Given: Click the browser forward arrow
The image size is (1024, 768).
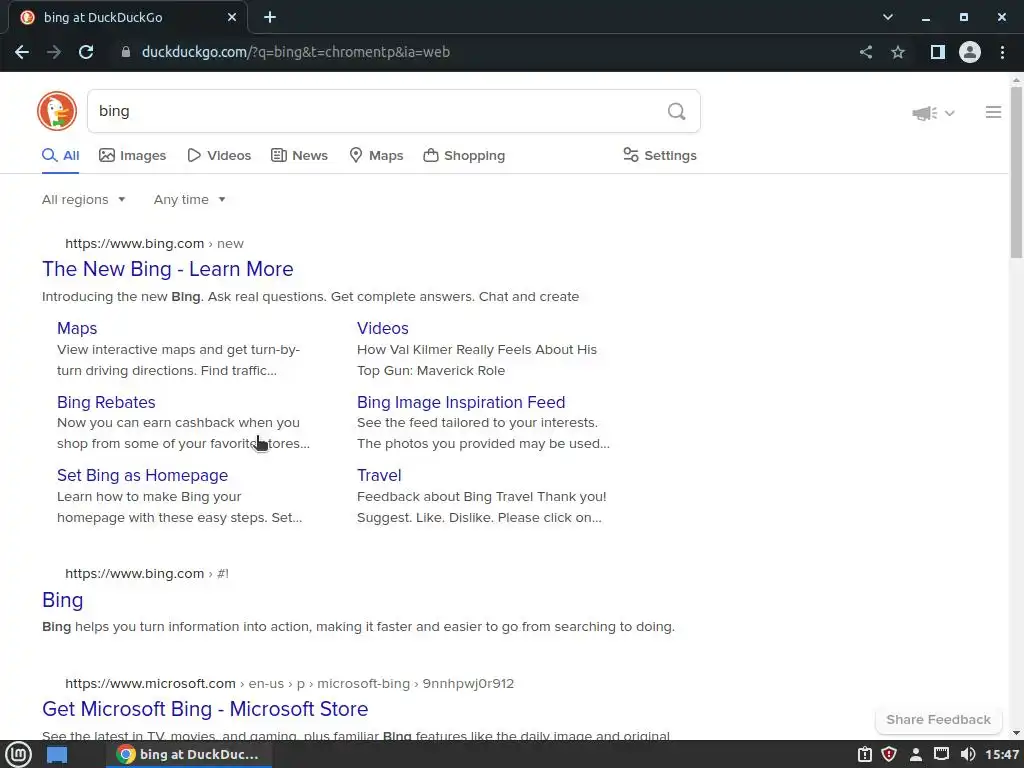Looking at the screenshot, I should tap(54, 52).
